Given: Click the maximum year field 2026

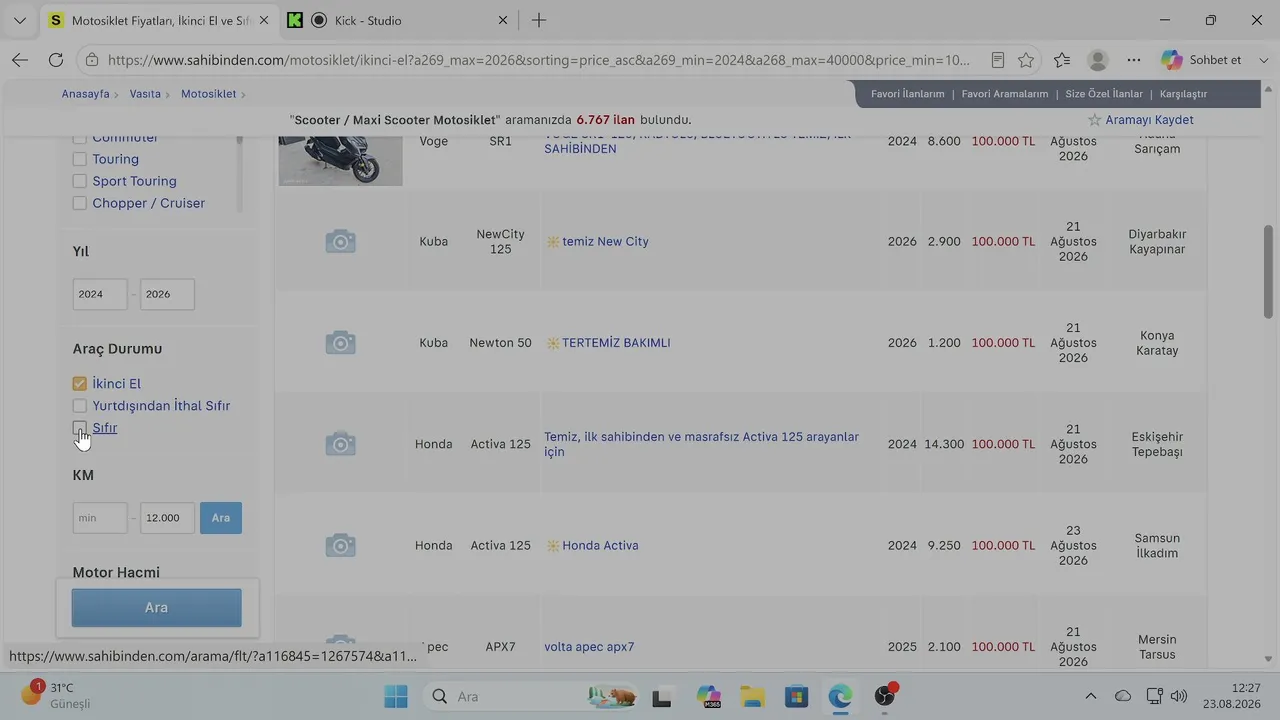Looking at the screenshot, I should [167, 294].
